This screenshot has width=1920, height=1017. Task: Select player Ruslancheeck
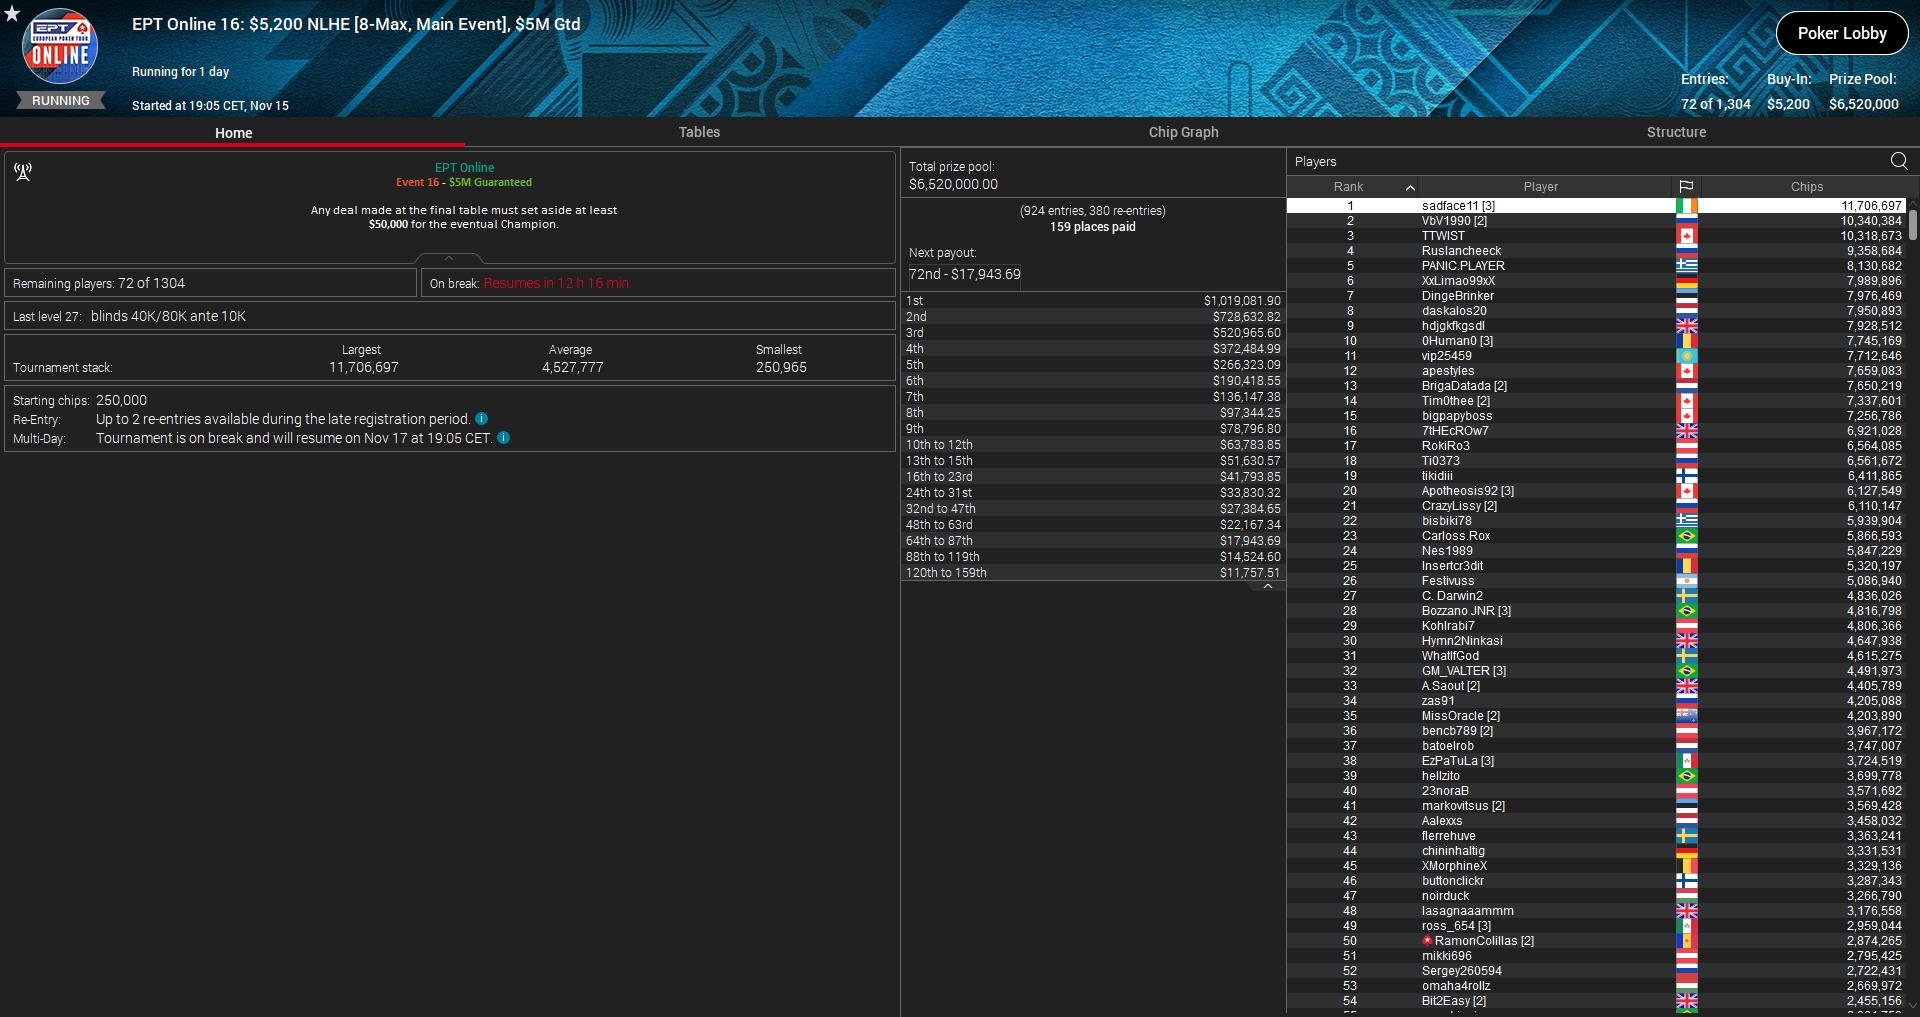coord(1596,251)
